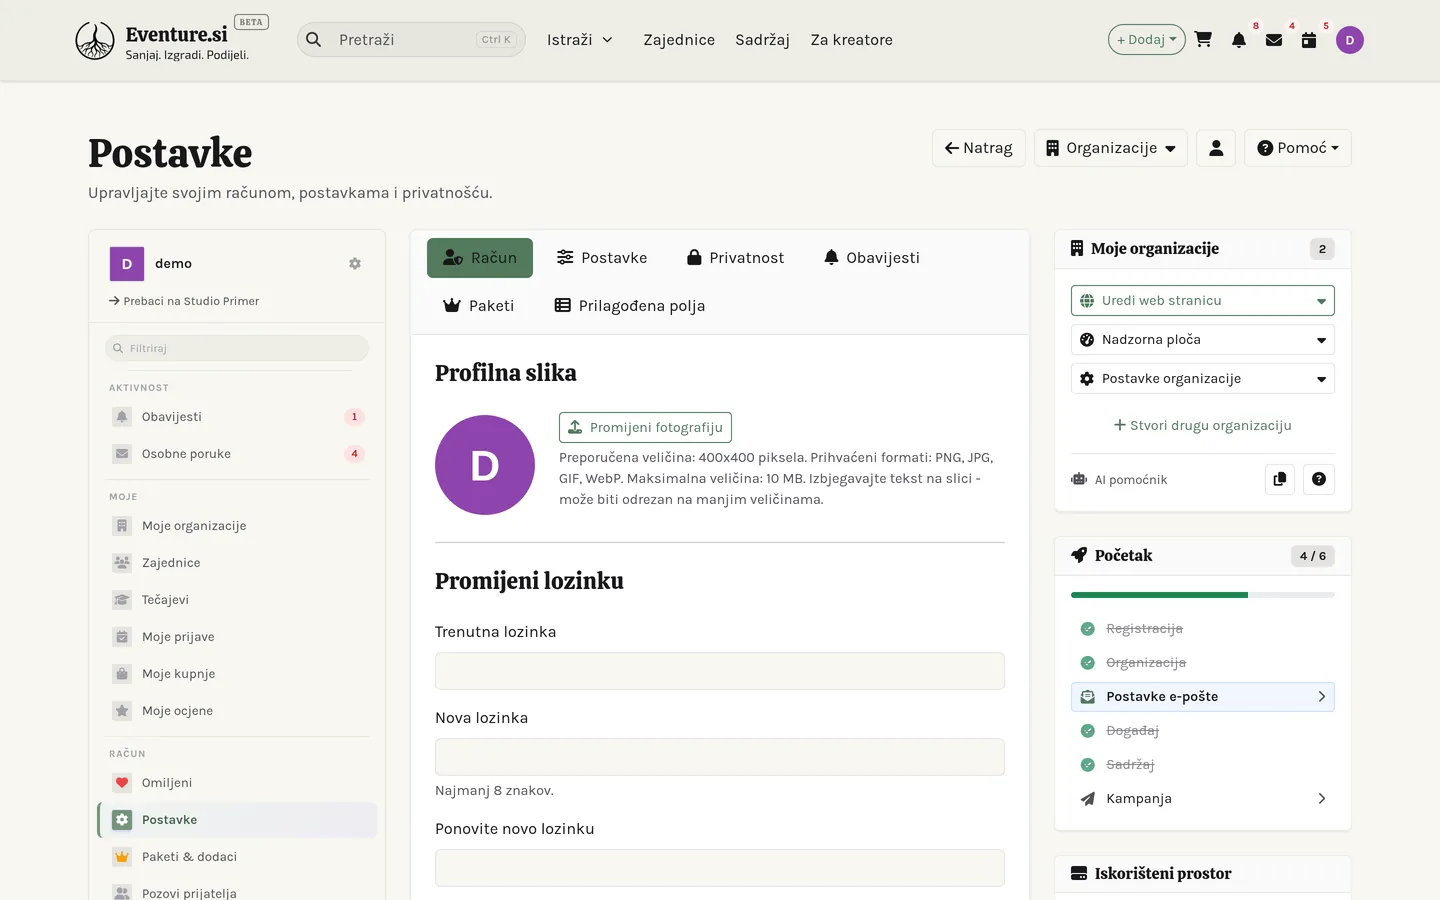The image size is (1440, 900).
Task: Open Postavke e-pošte onboarding step
Action: point(1203,697)
